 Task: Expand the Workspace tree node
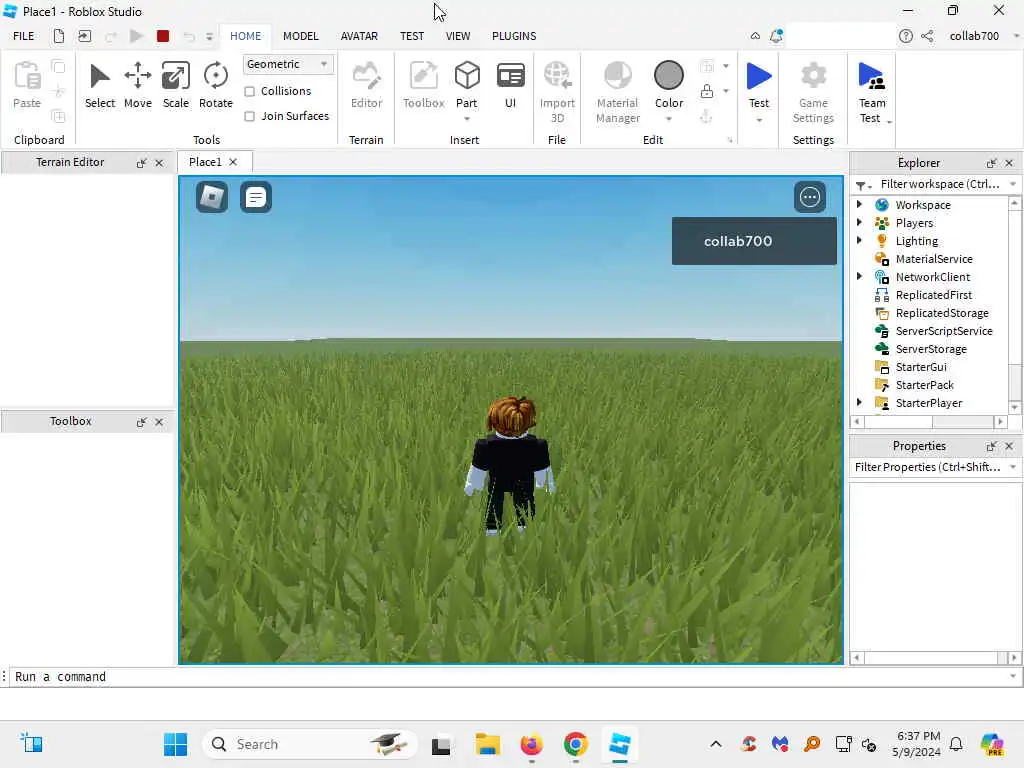859,204
